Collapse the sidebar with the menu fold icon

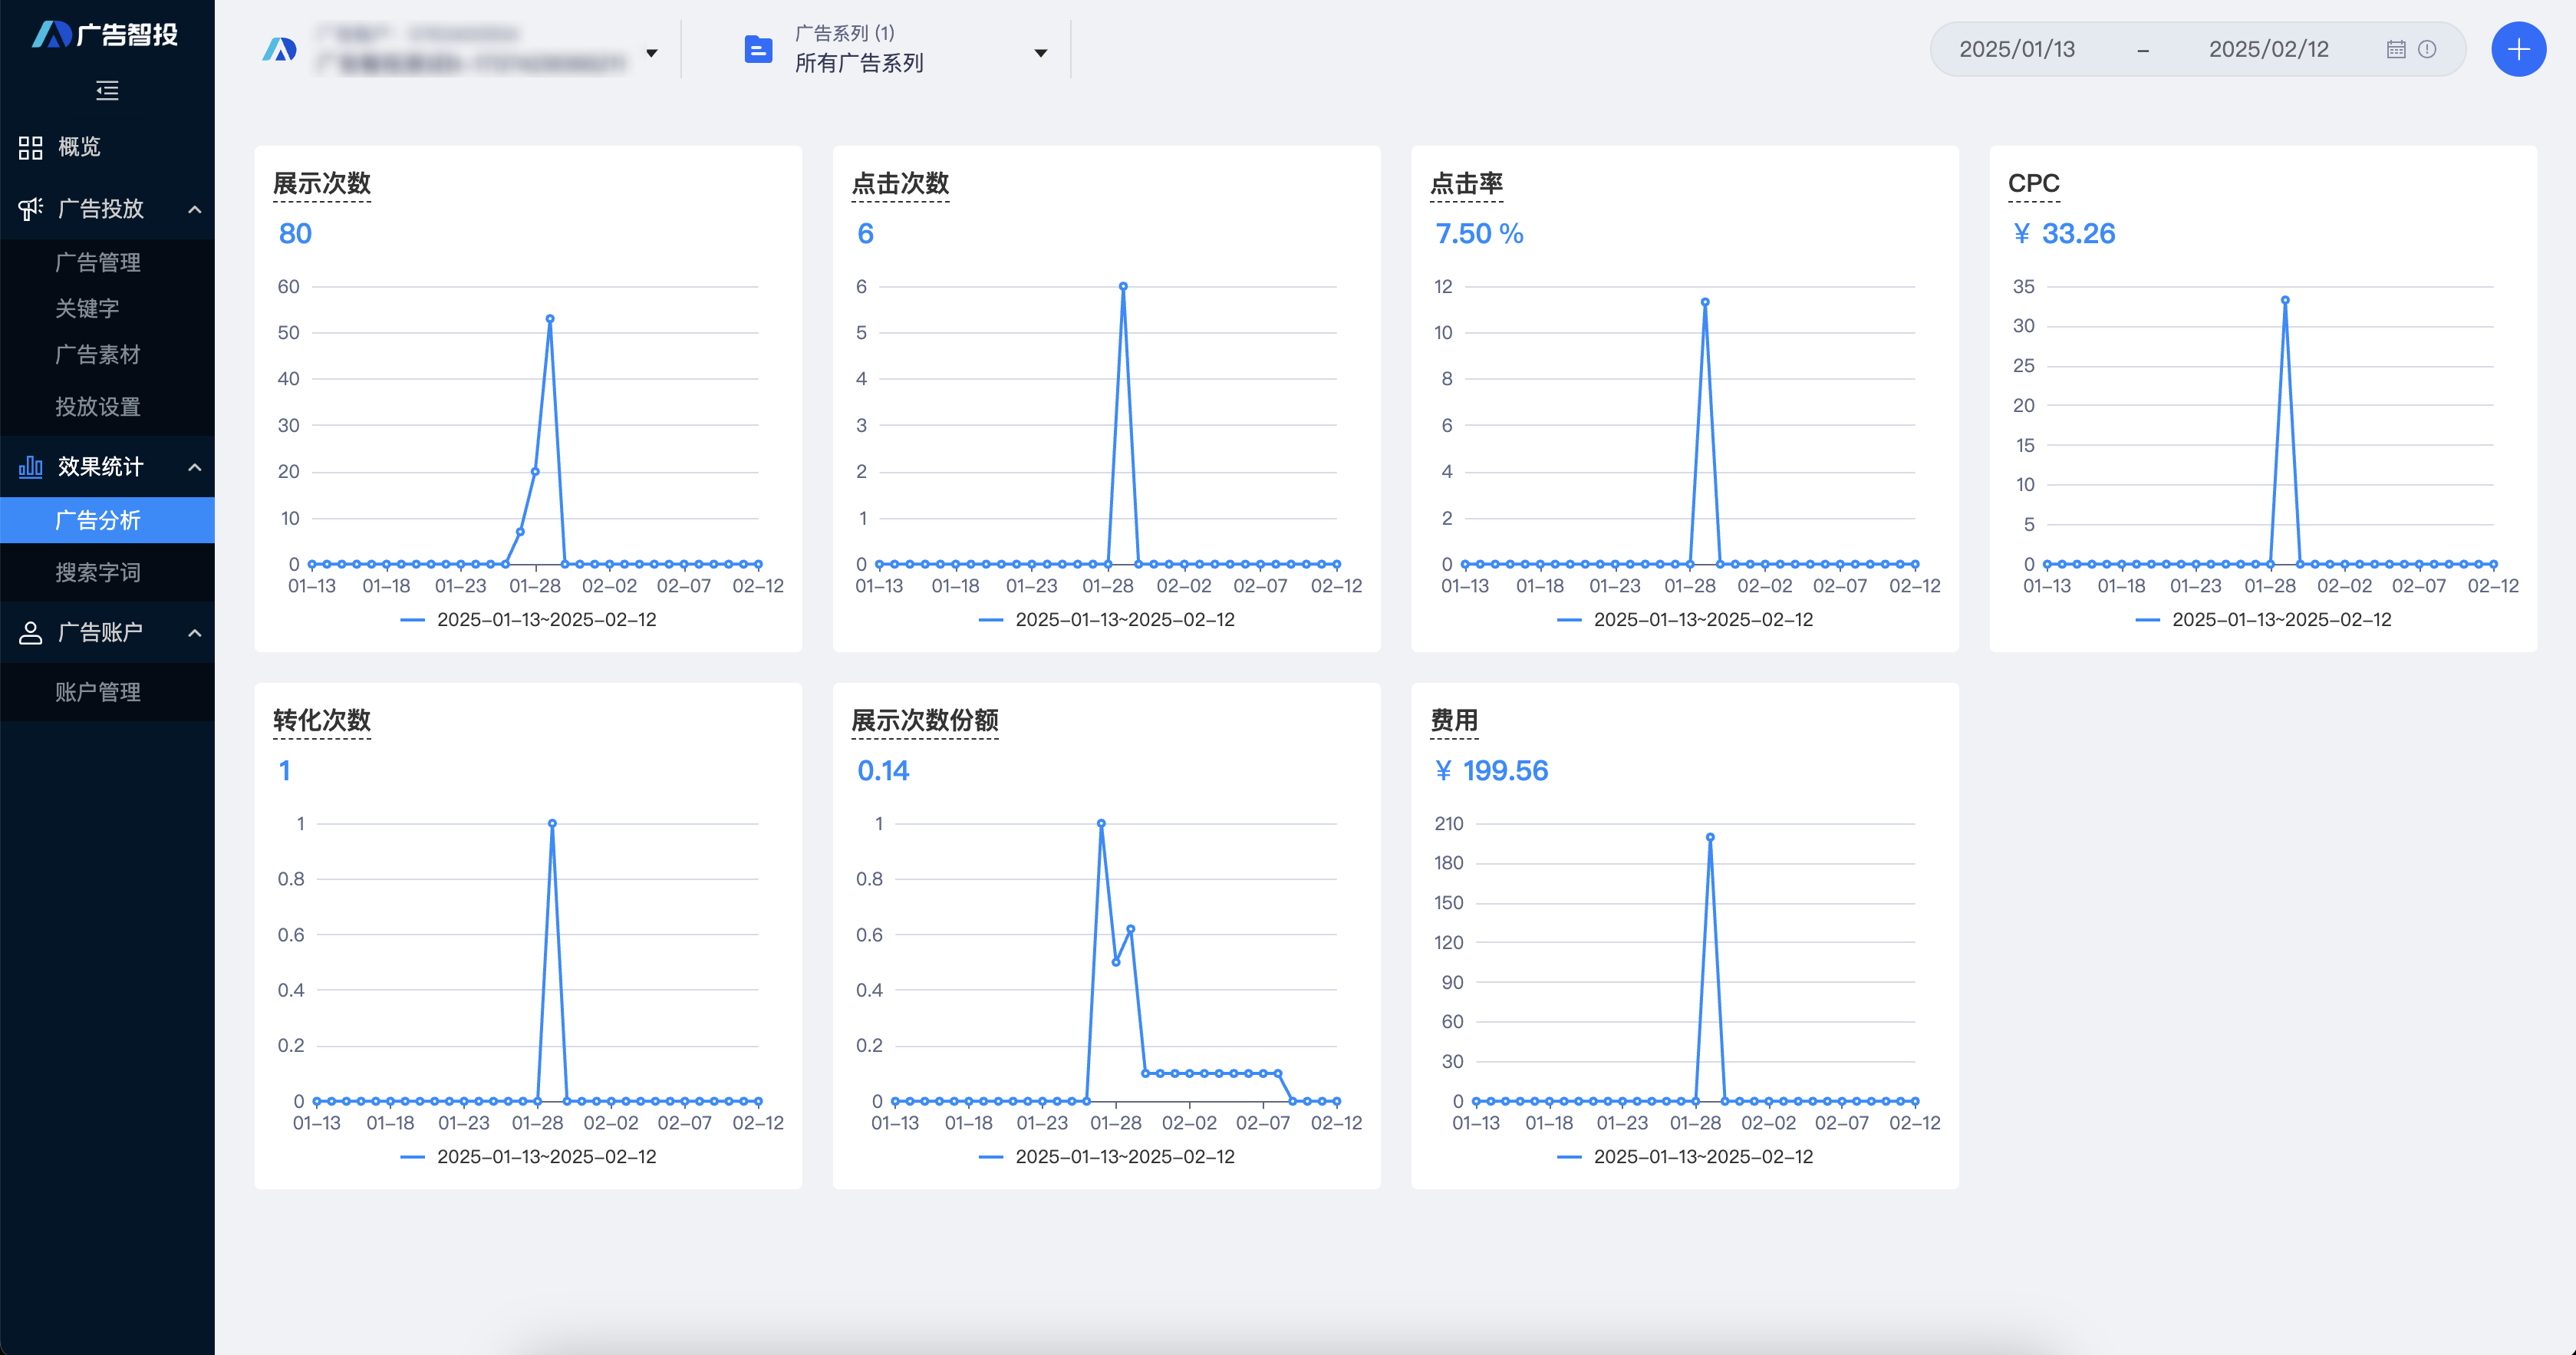coord(107,91)
